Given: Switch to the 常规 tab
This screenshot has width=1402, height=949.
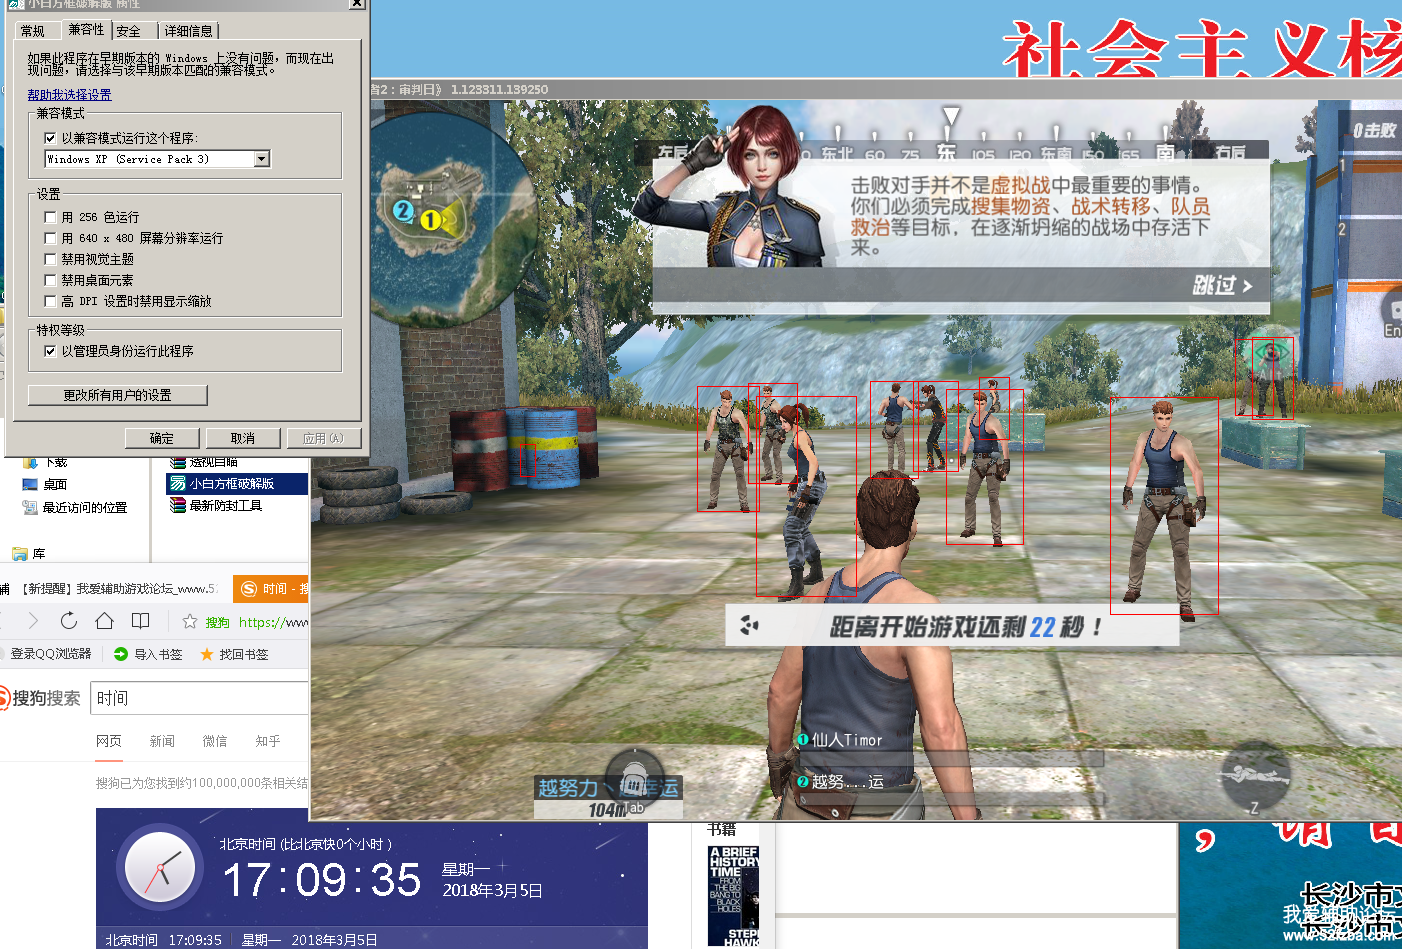Looking at the screenshot, I should pos(33,32).
